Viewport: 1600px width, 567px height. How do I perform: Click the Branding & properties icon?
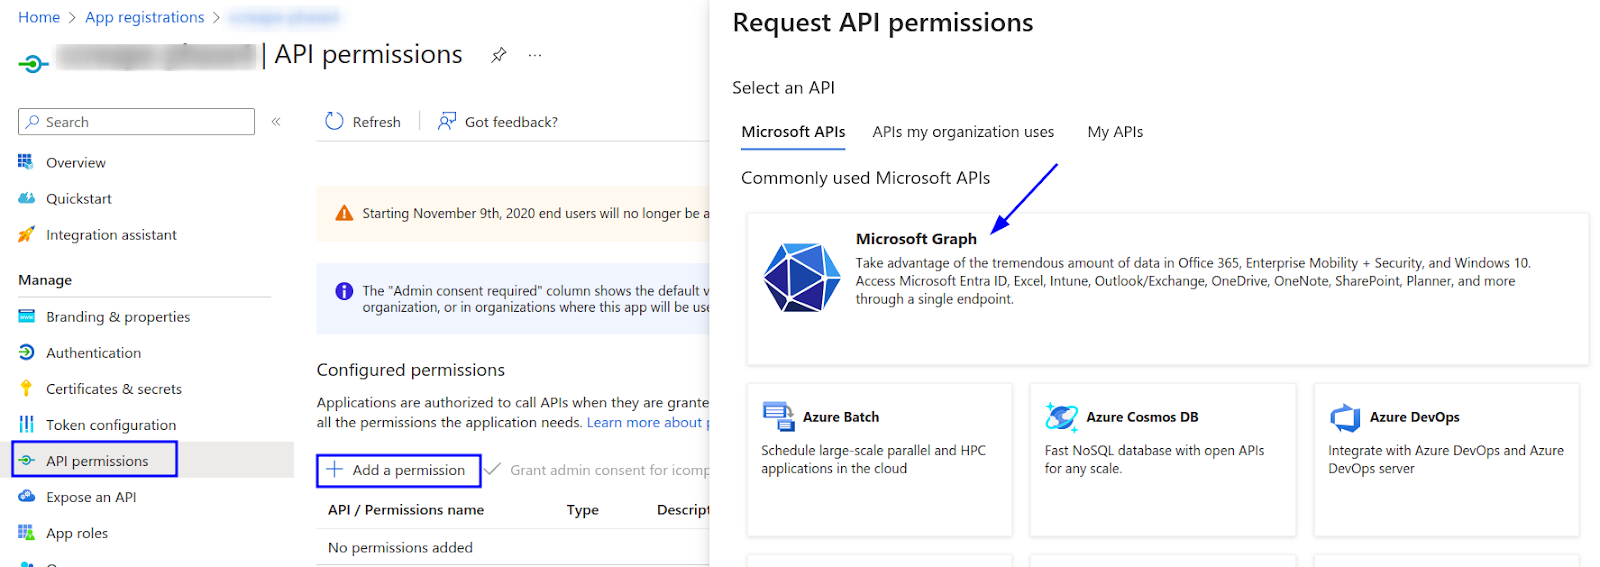26,316
